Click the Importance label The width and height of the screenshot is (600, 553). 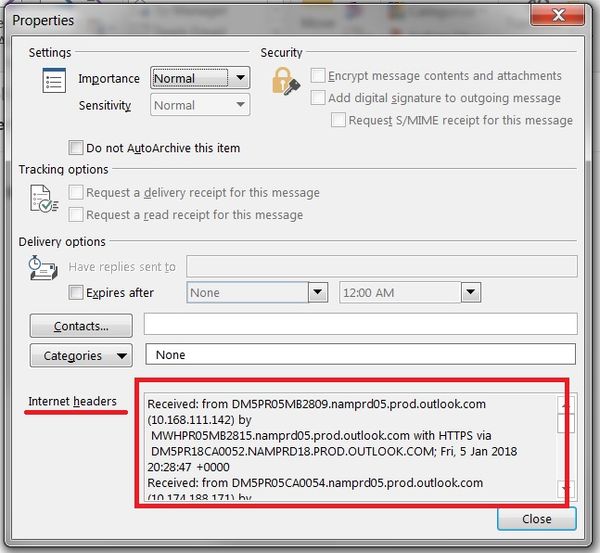click(x=109, y=78)
